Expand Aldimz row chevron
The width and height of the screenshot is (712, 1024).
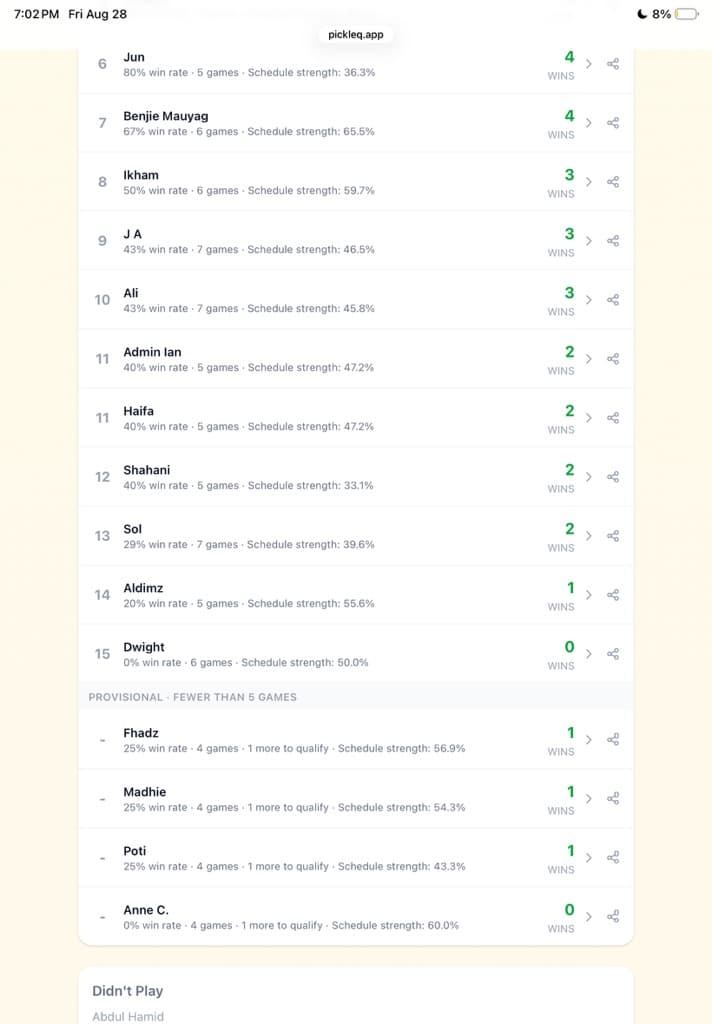tap(589, 595)
